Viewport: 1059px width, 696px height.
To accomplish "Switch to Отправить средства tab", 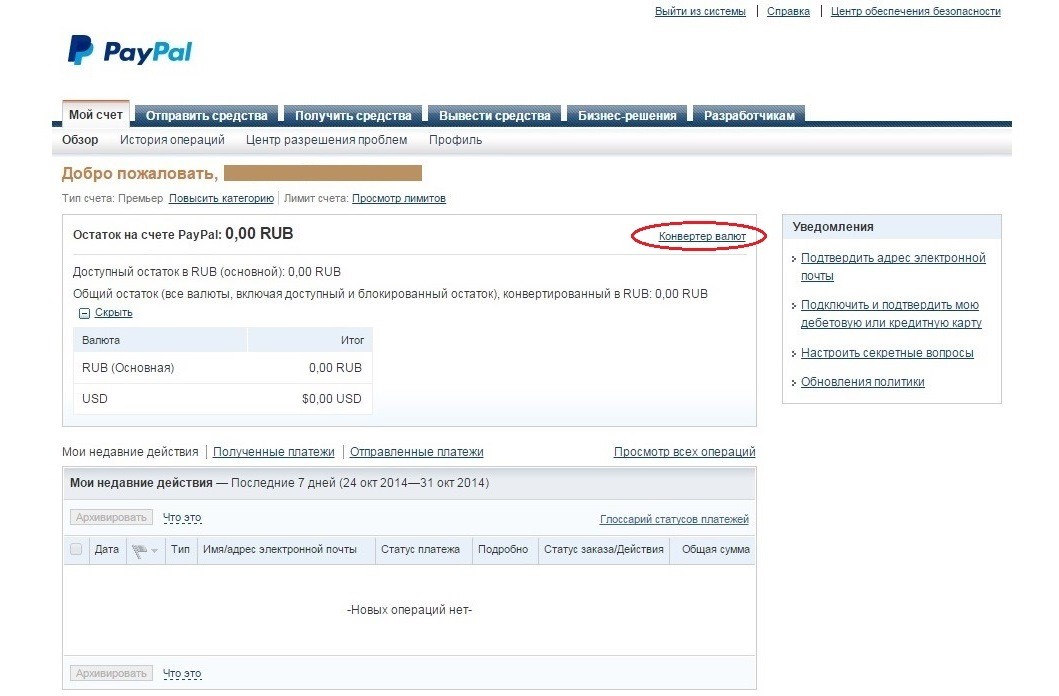I will [x=207, y=115].
